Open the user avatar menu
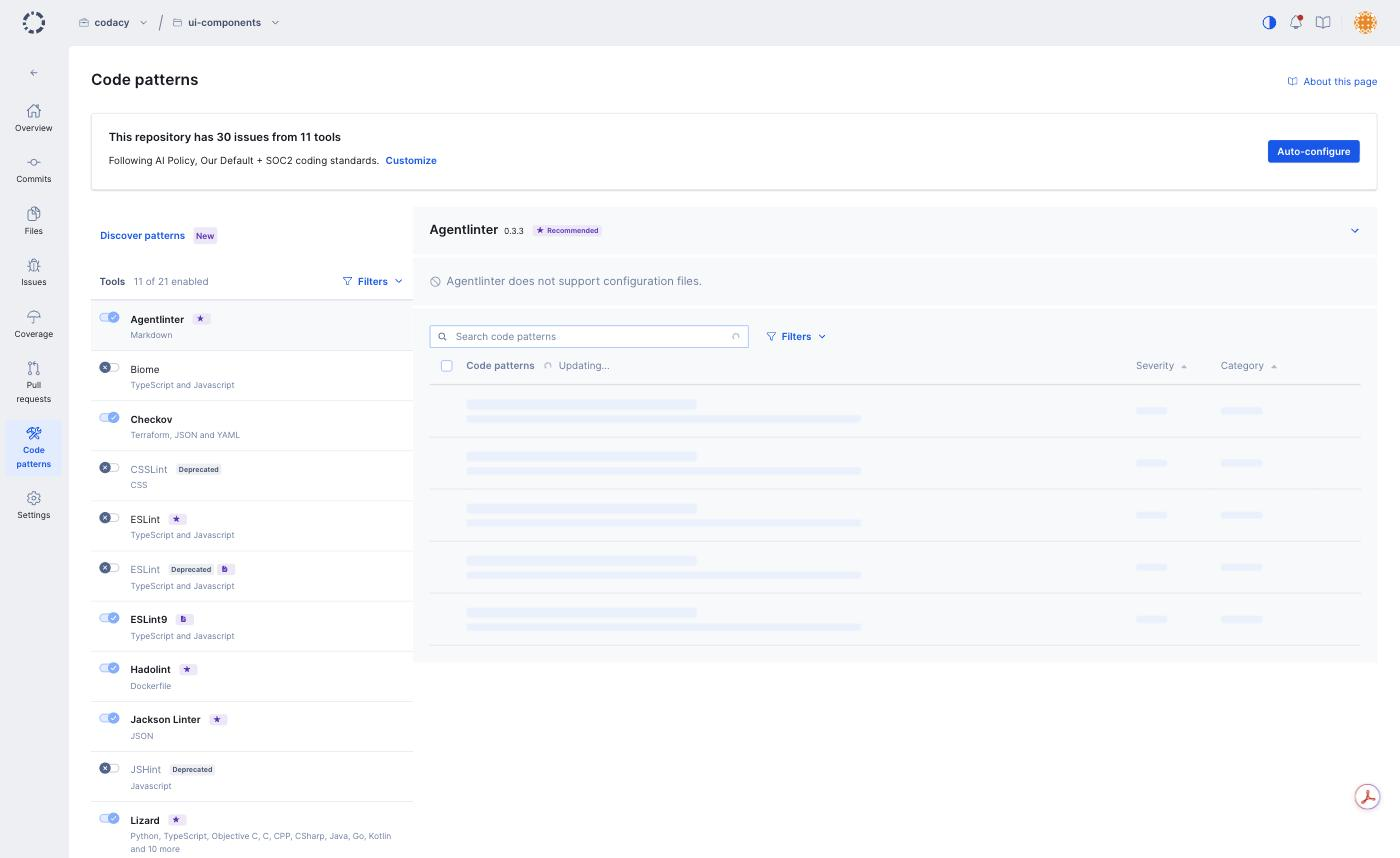 (1365, 22)
